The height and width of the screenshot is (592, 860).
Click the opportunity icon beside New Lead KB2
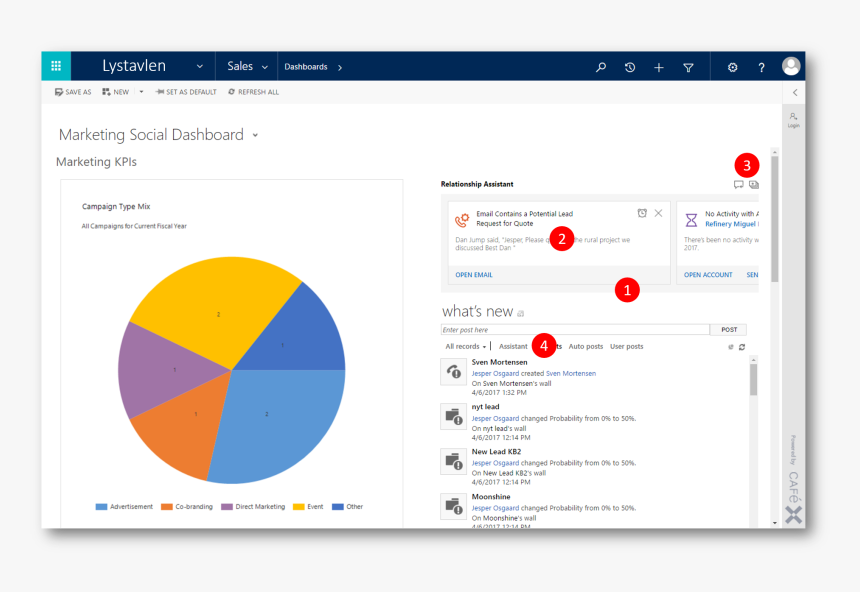click(x=454, y=461)
